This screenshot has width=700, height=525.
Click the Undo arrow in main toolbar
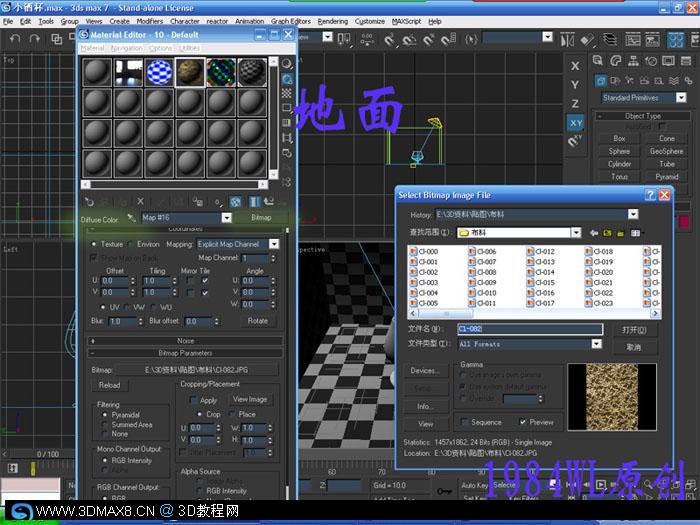tap(15, 39)
